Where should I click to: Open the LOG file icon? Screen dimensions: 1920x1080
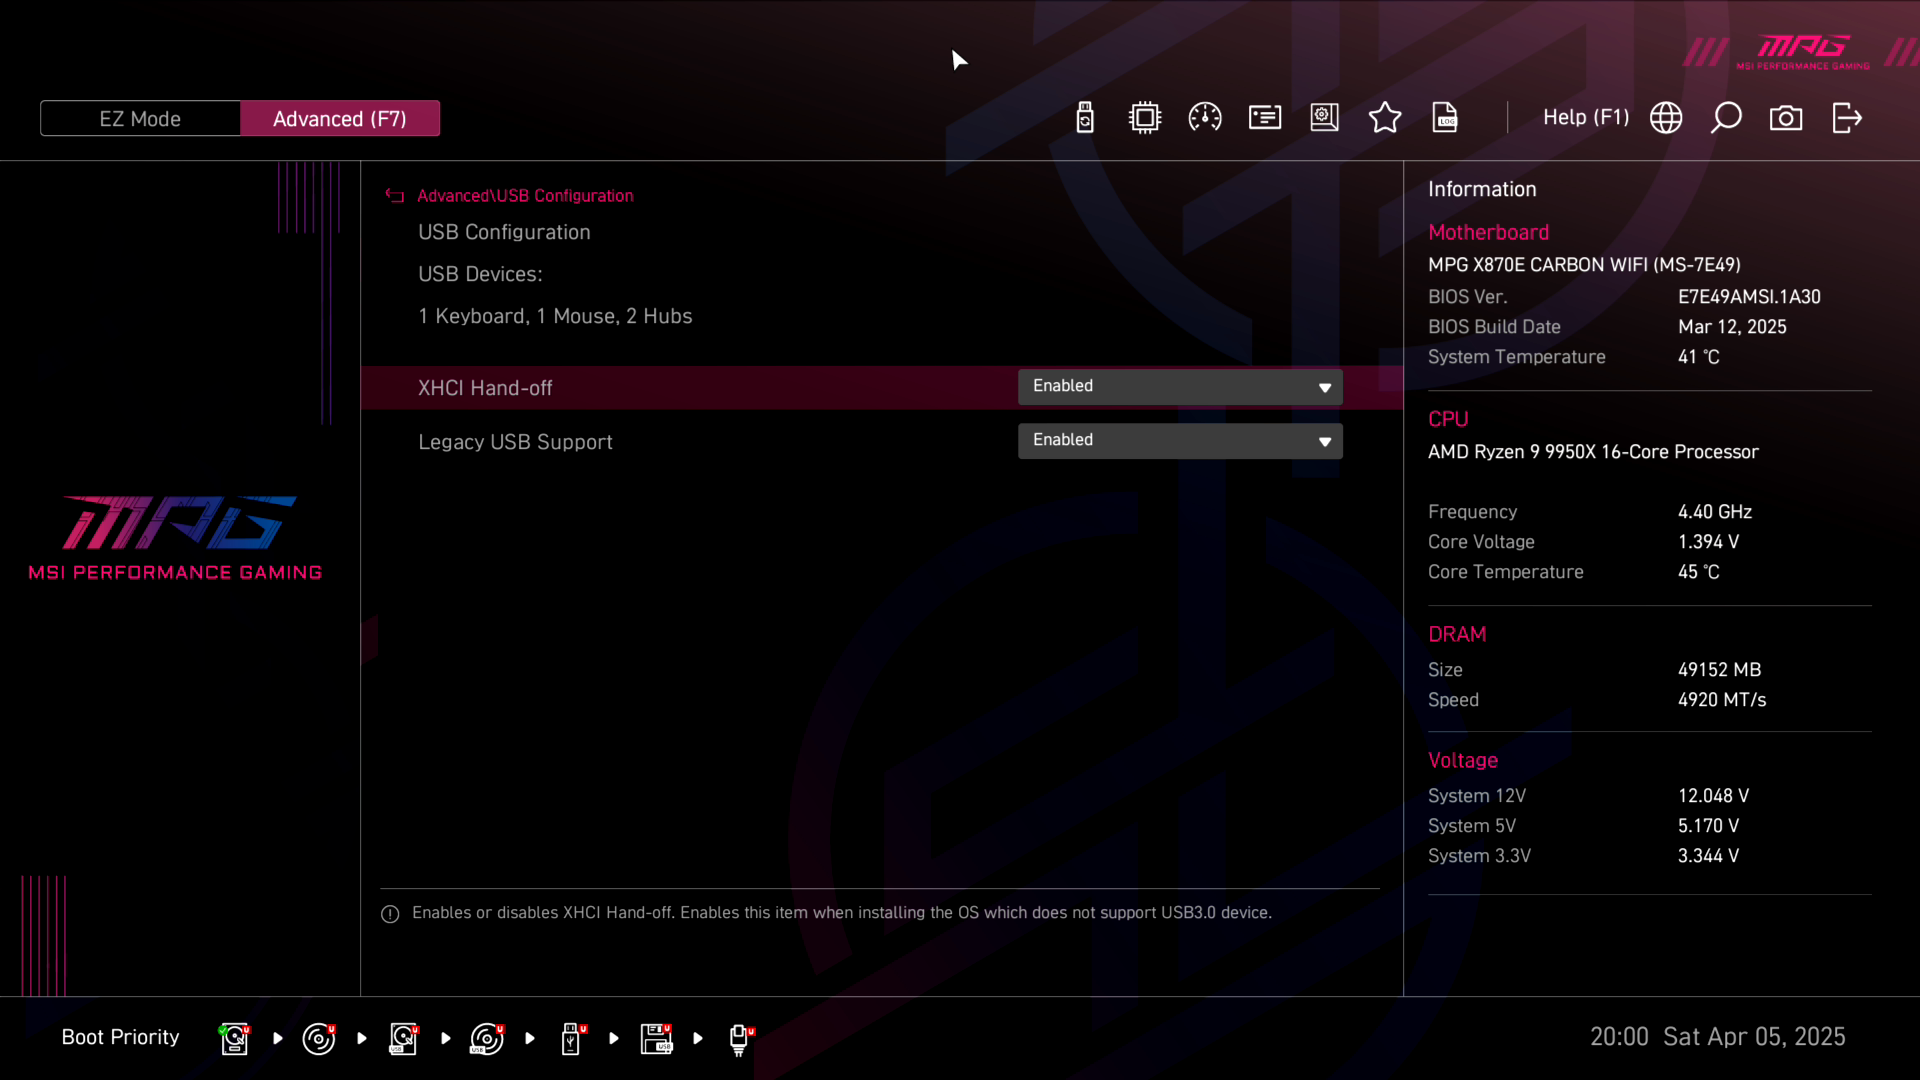(1445, 118)
